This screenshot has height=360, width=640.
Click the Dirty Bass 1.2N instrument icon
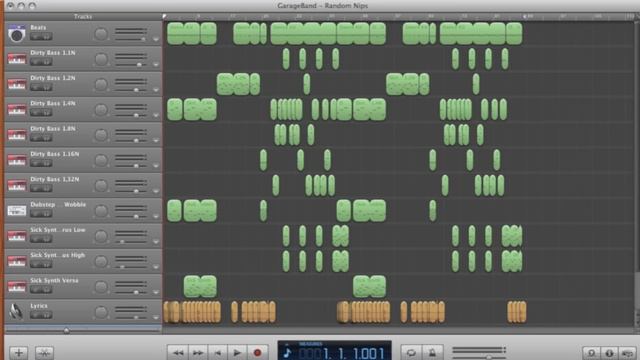17,84
